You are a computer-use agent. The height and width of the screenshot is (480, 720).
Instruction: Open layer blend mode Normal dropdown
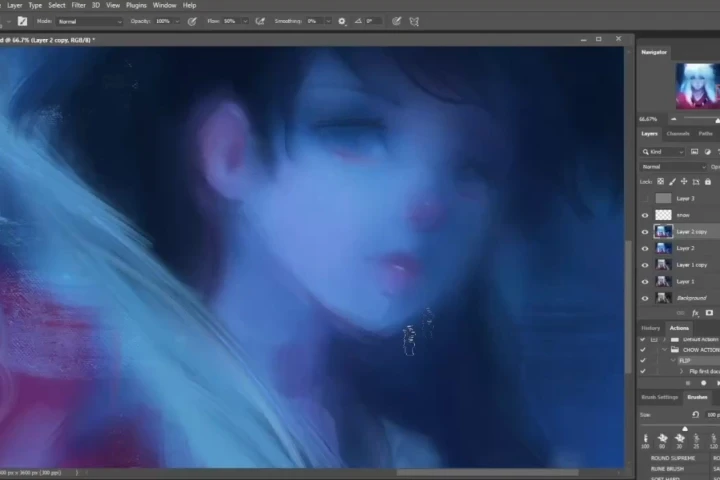coord(673,167)
